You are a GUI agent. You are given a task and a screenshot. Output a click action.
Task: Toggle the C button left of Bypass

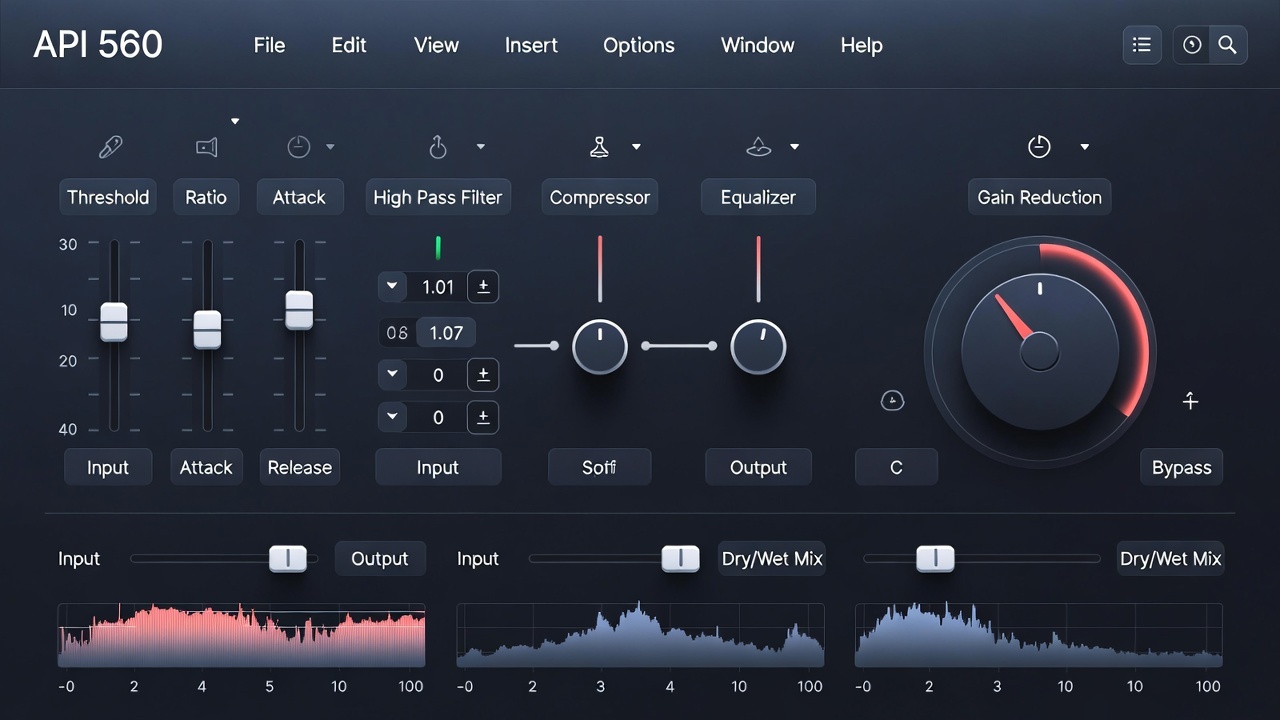896,467
